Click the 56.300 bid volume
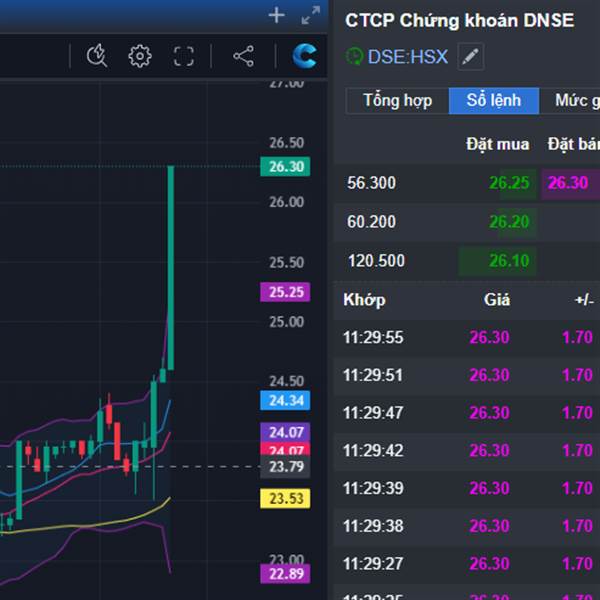The width and height of the screenshot is (600, 600). point(371,183)
